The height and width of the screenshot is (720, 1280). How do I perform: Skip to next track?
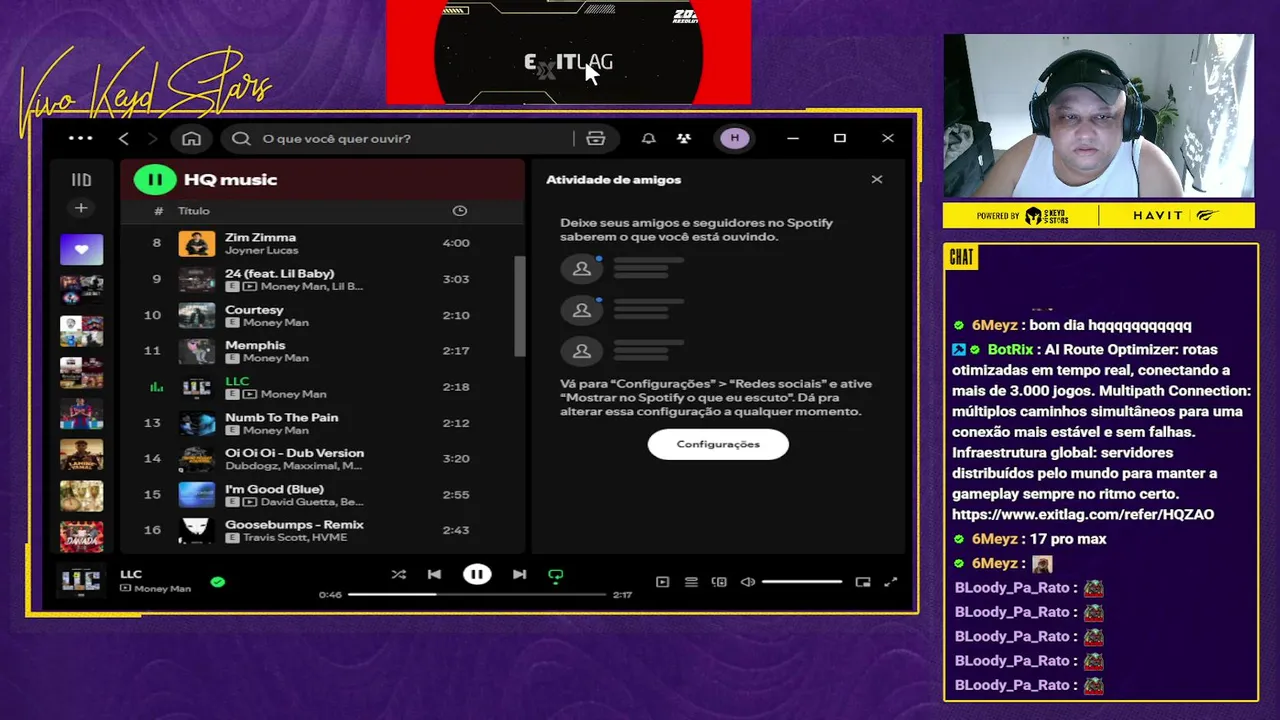point(519,574)
